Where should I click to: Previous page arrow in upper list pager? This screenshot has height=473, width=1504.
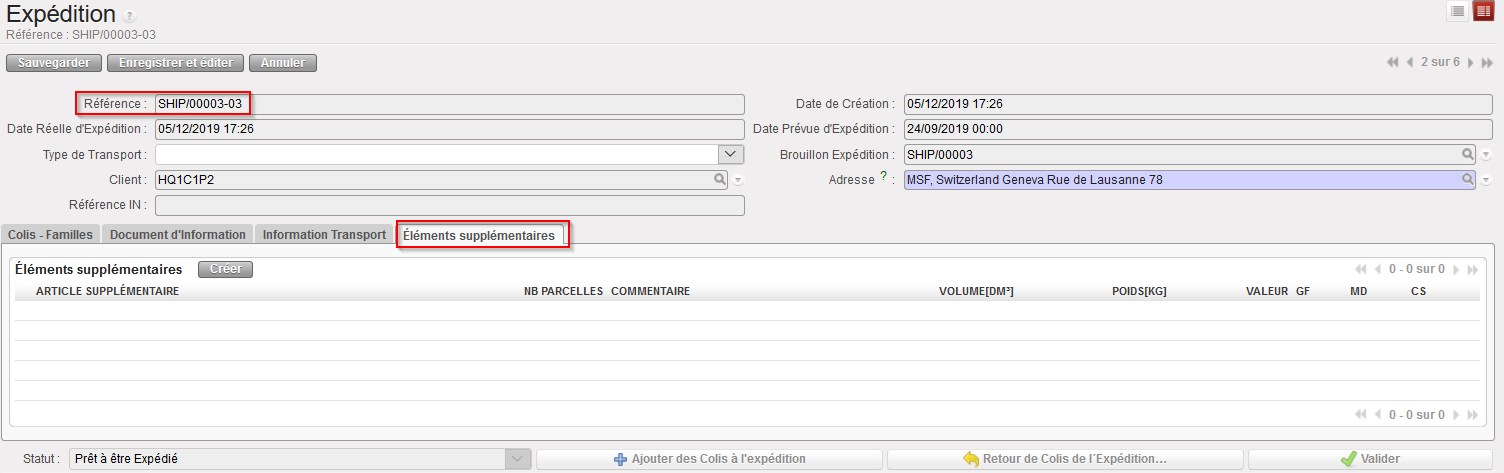click(x=1378, y=269)
